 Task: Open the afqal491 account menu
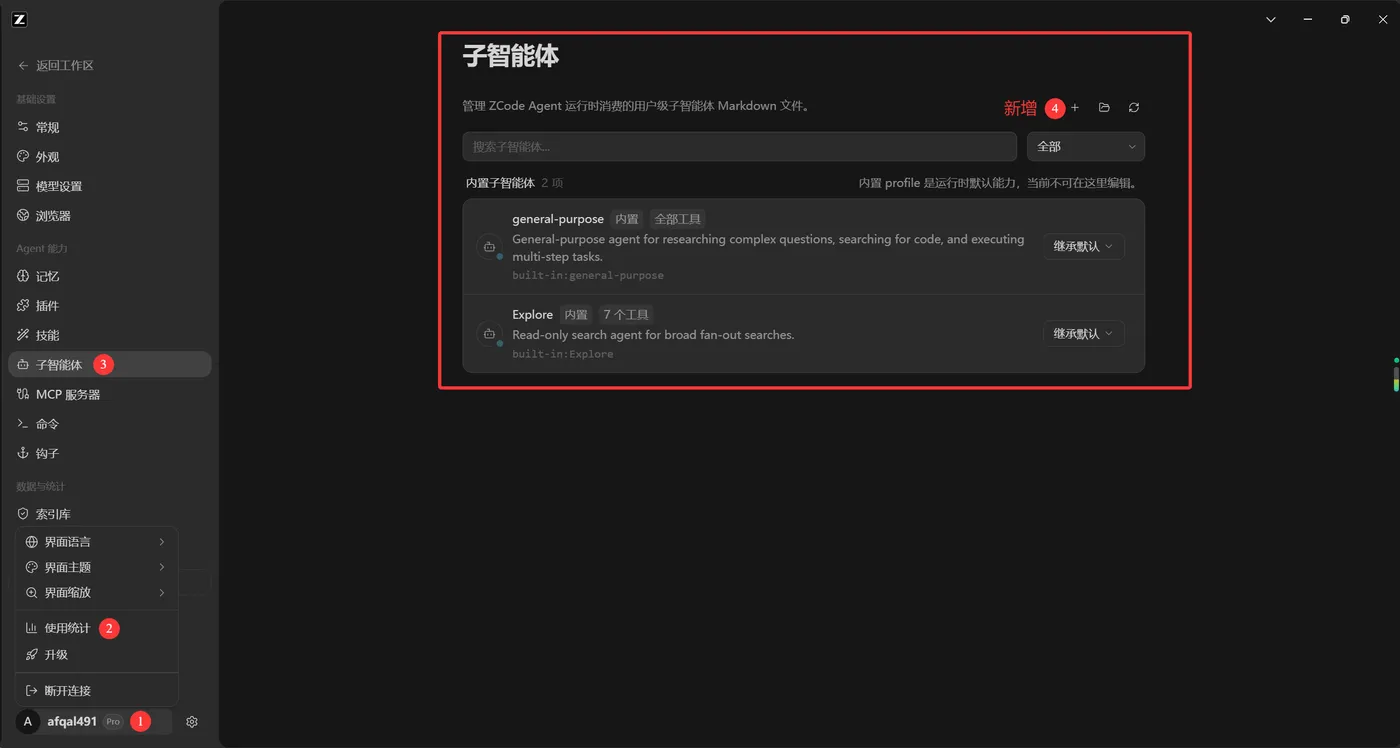(x=93, y=722)
